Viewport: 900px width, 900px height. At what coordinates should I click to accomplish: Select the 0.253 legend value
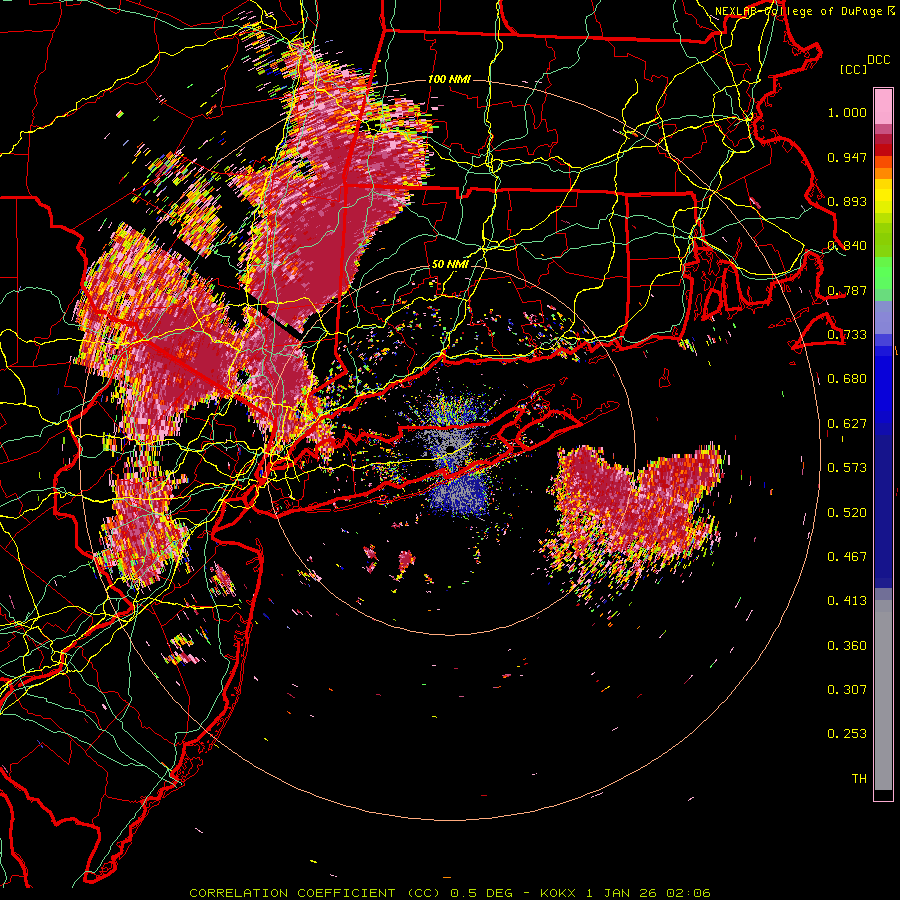point(847,734)
